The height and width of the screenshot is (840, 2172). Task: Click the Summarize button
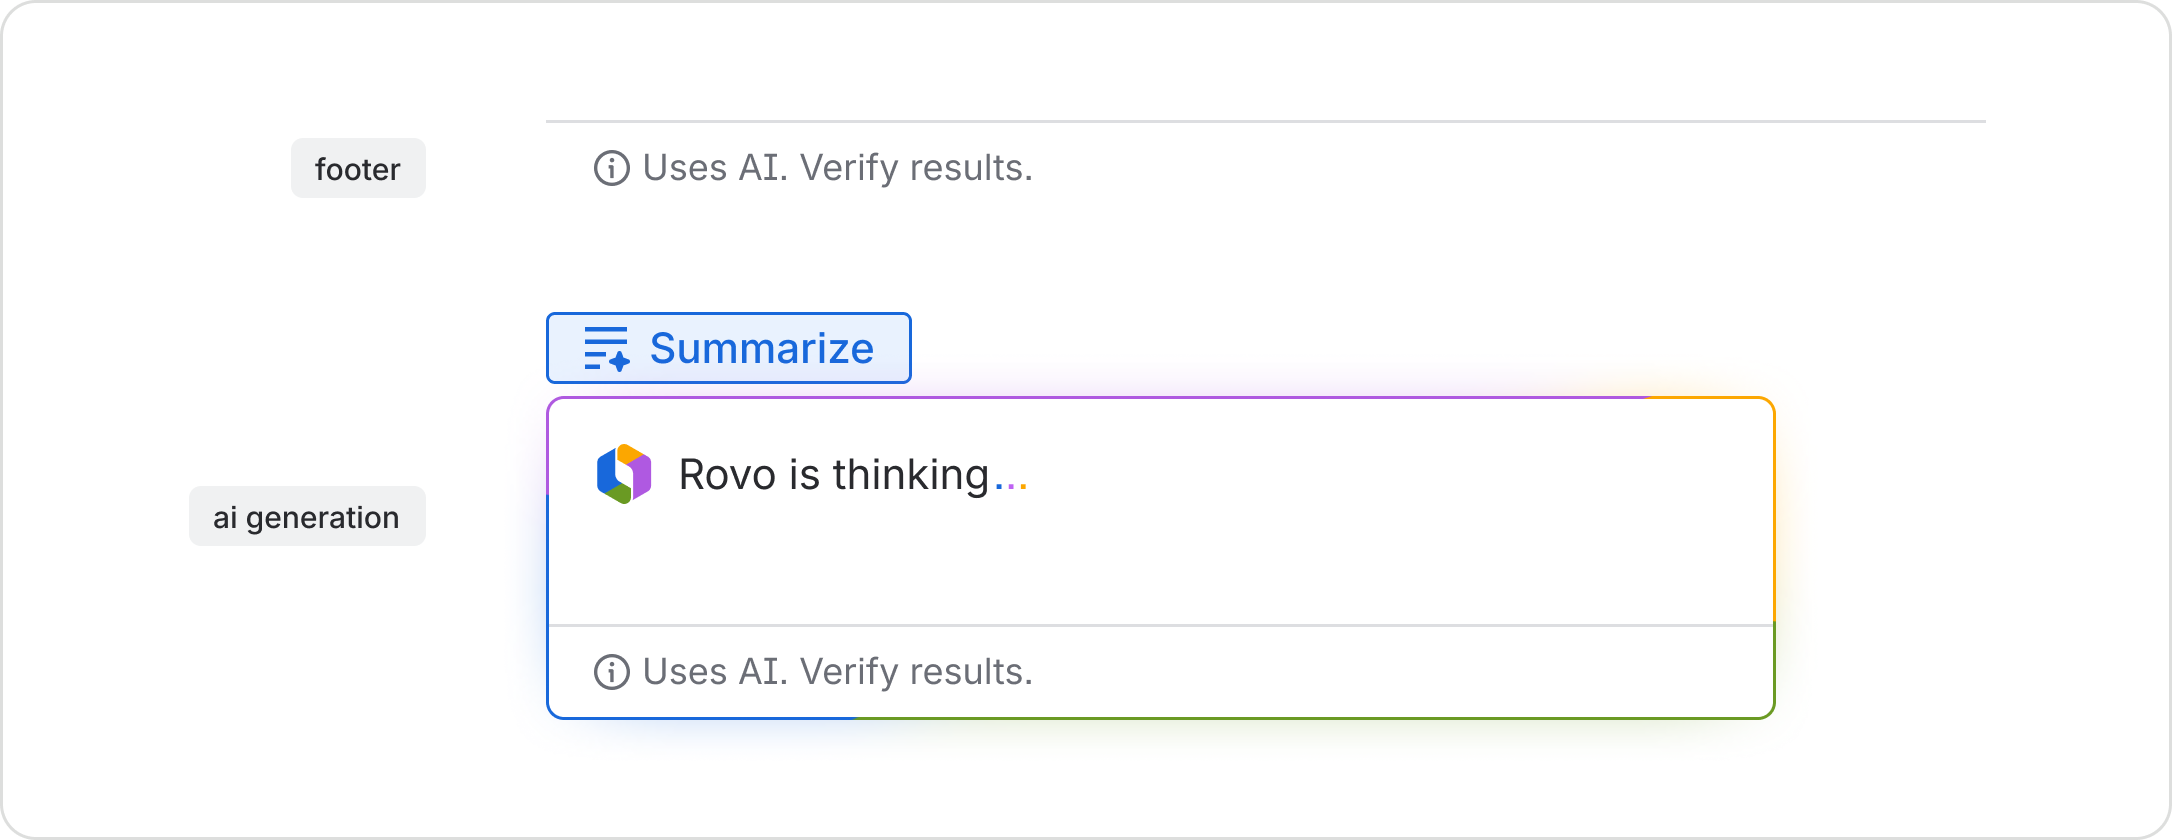[x=729, y=348]
